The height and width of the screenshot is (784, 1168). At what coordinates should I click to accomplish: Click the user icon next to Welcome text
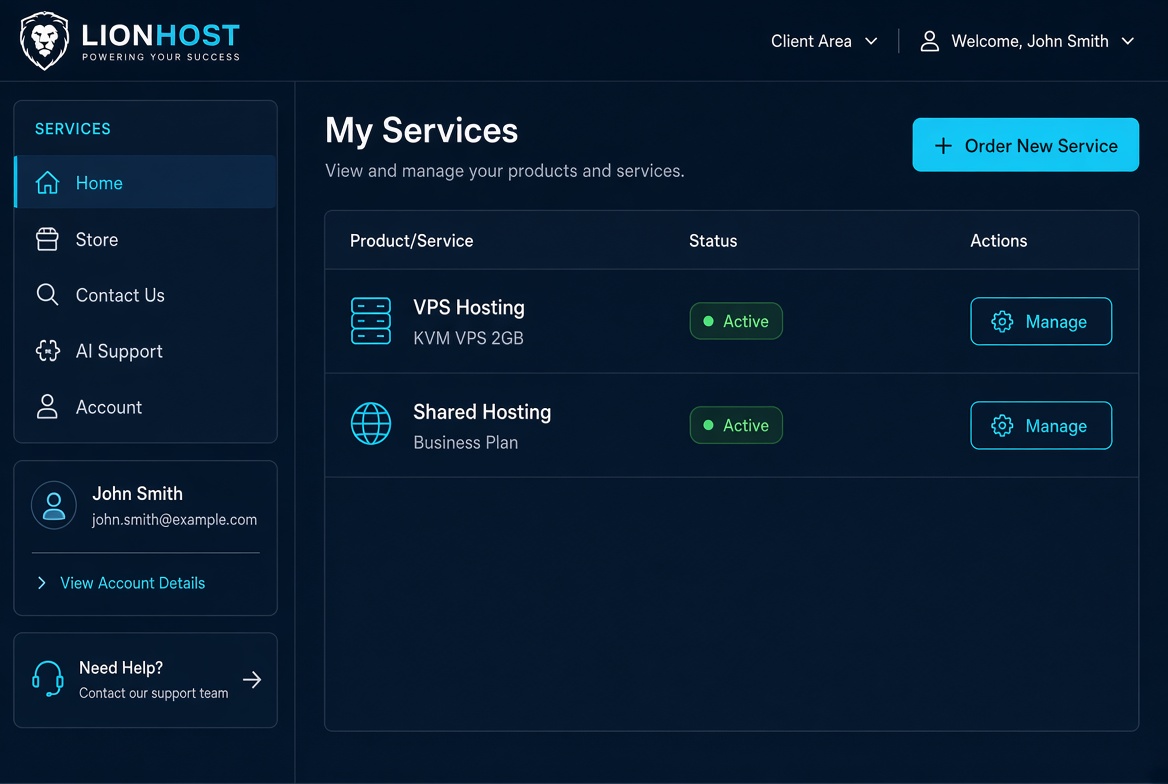coord(930,41)
